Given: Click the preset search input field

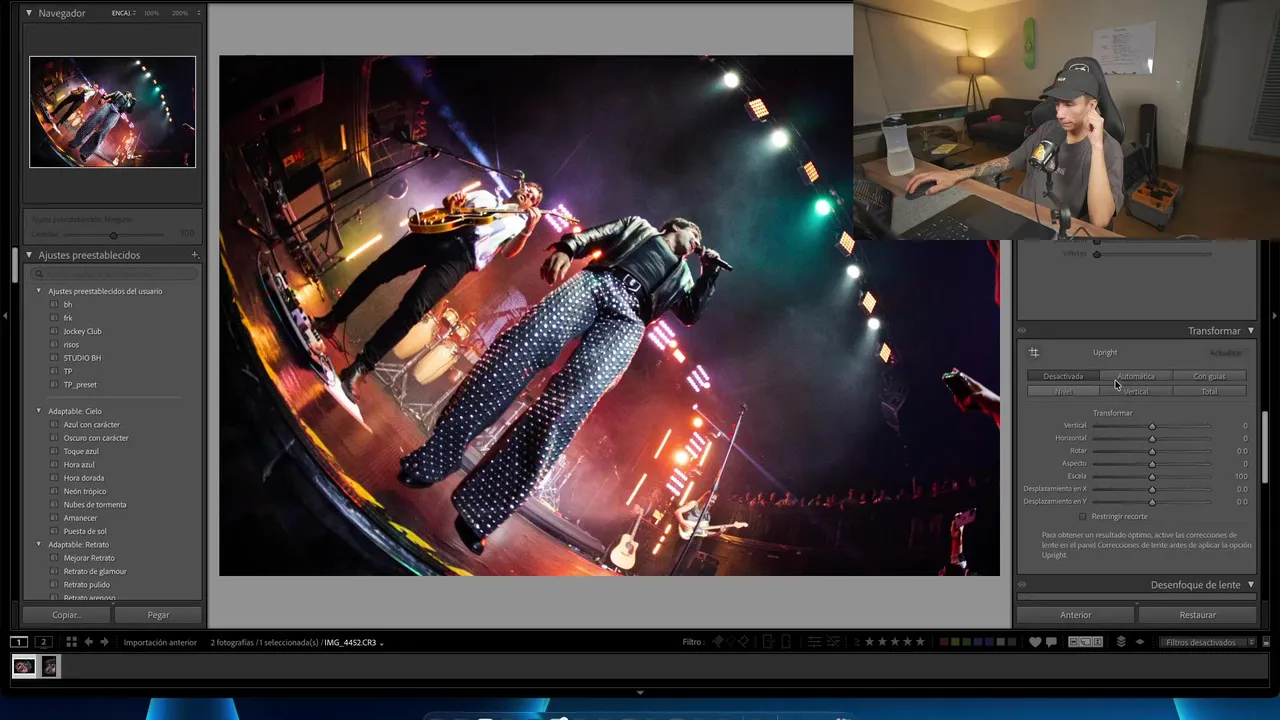Looking at the screenshot, I should [x=112, y=273].
